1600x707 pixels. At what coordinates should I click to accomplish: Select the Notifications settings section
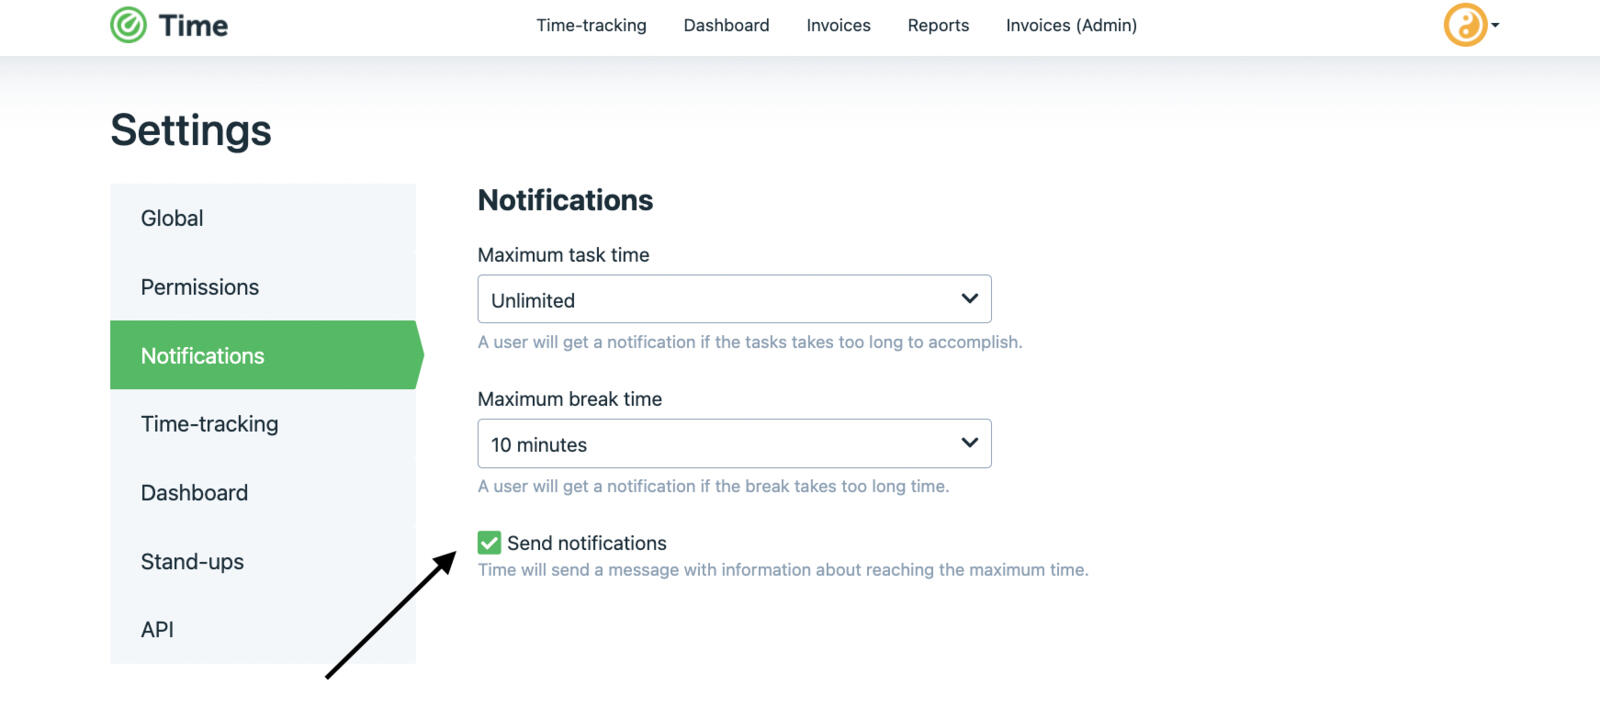coord(202,355)
